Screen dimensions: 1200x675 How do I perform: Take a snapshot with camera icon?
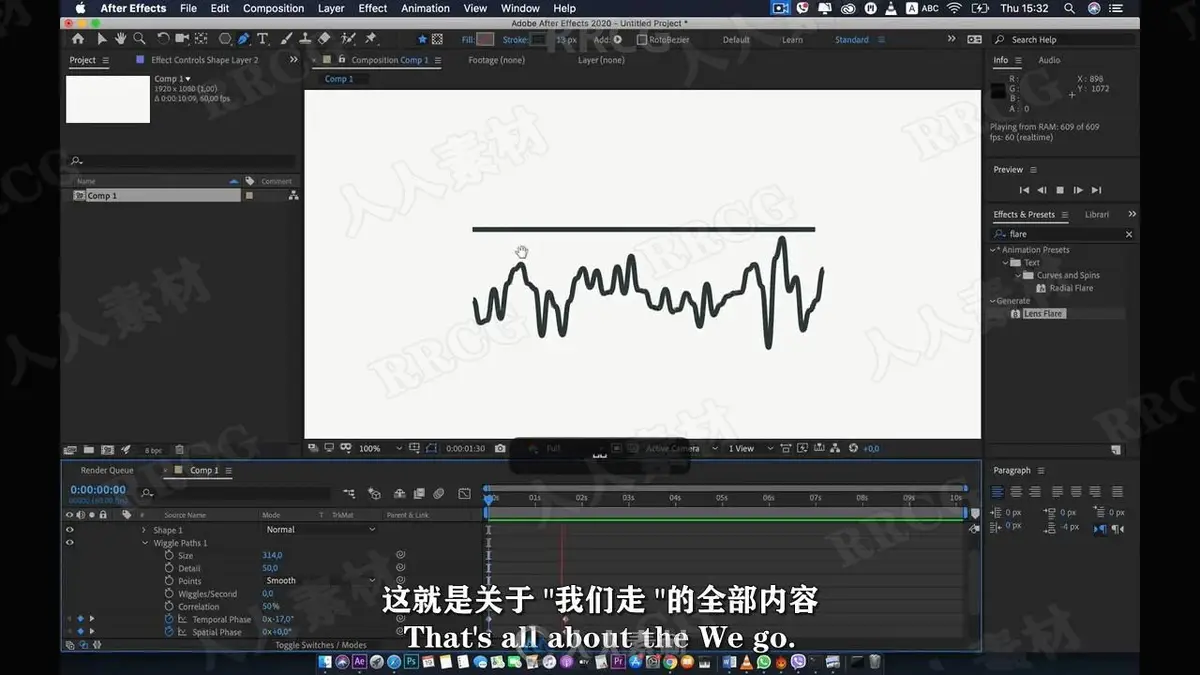[500, 448]
